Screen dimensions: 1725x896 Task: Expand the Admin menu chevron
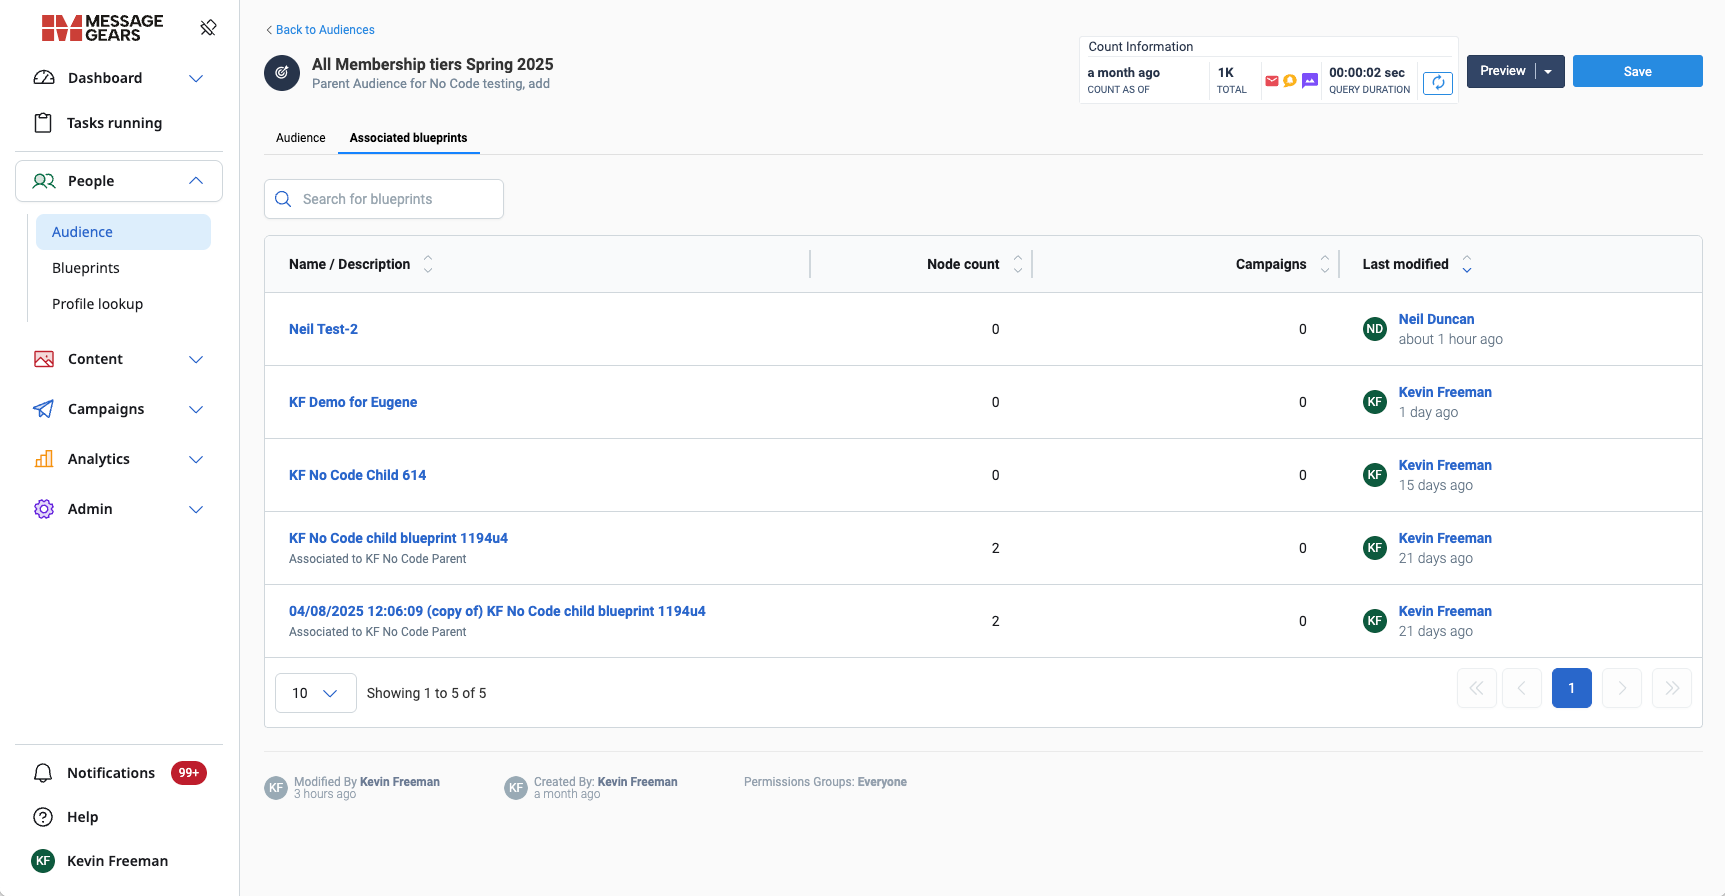[196, 509]
